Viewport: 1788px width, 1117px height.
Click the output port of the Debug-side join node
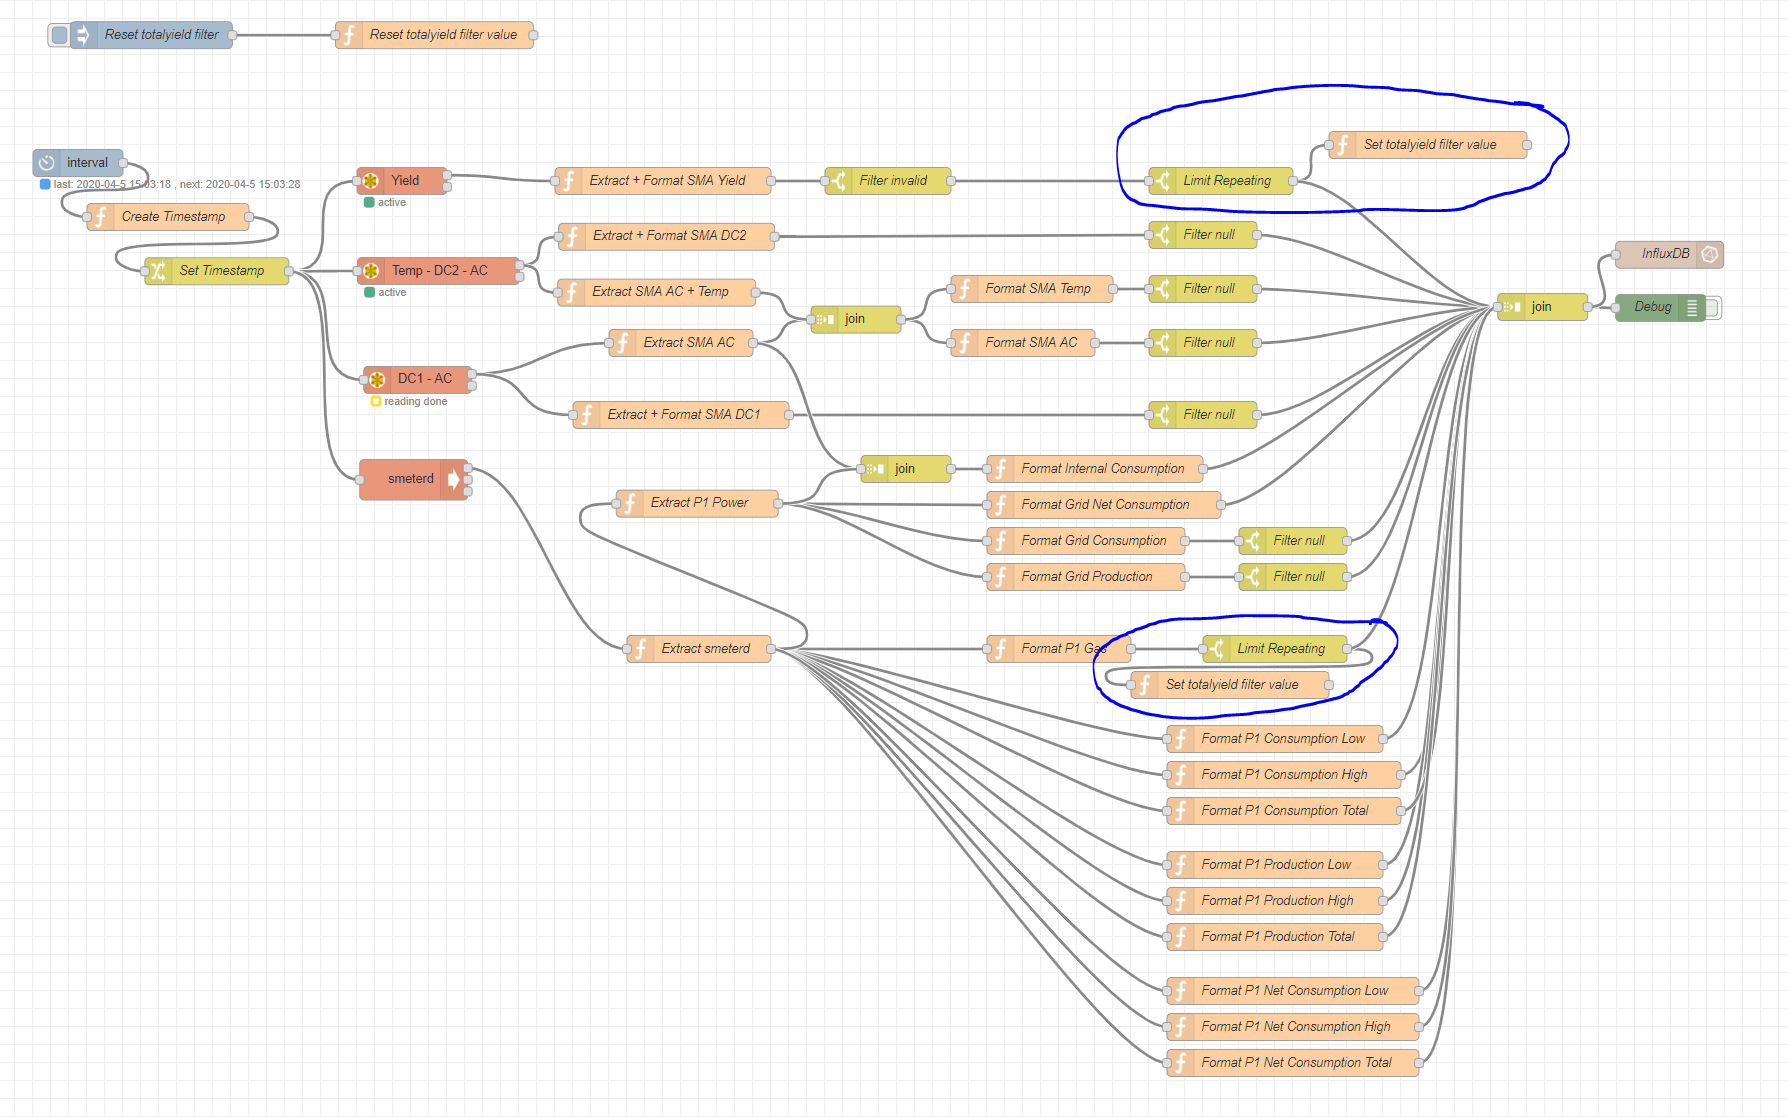tap(1588, 307)
